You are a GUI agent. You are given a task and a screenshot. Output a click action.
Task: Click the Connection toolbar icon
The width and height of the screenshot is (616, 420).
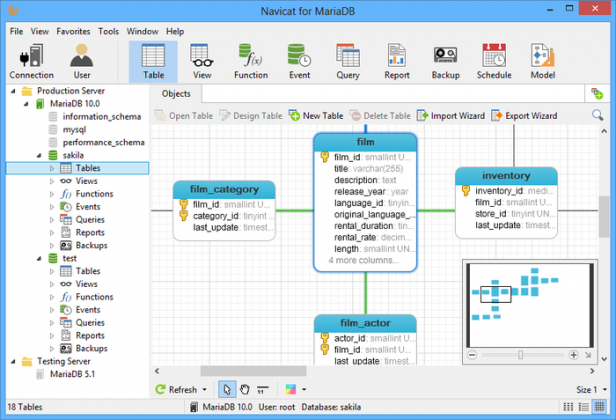[31, 60]
